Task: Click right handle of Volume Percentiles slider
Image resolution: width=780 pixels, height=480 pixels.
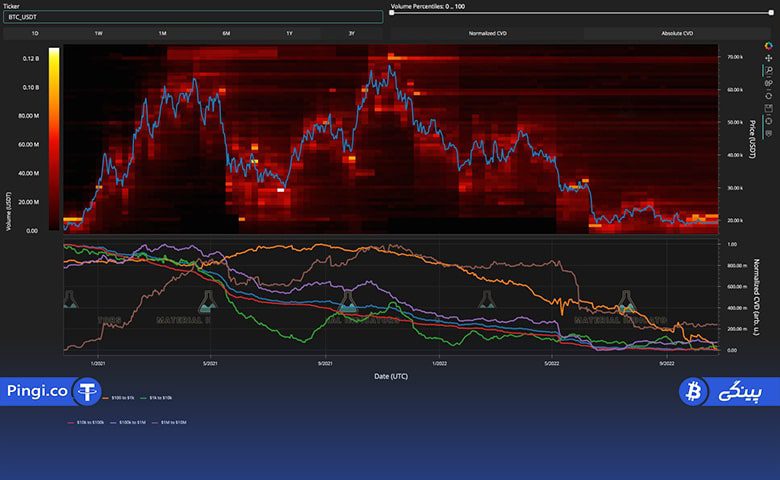Action: click(x=771, y=13)
